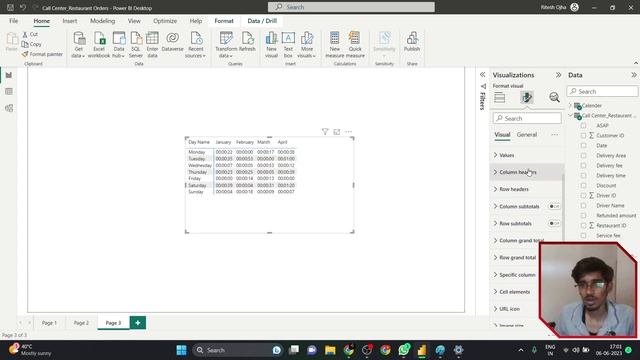Open the Data hub
The height and width of the screenshot is (360, 640).
pos(119,45)
